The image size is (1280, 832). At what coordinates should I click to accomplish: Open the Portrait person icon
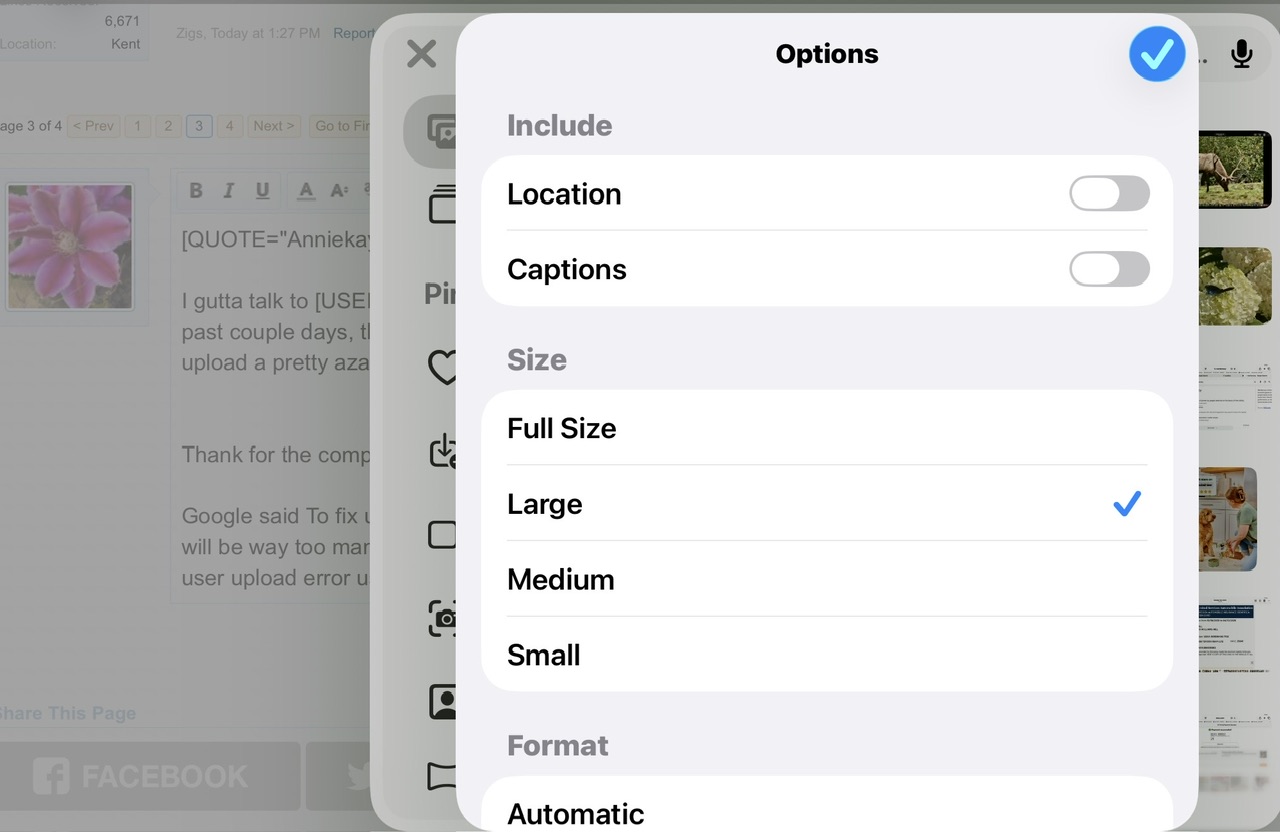442,701
